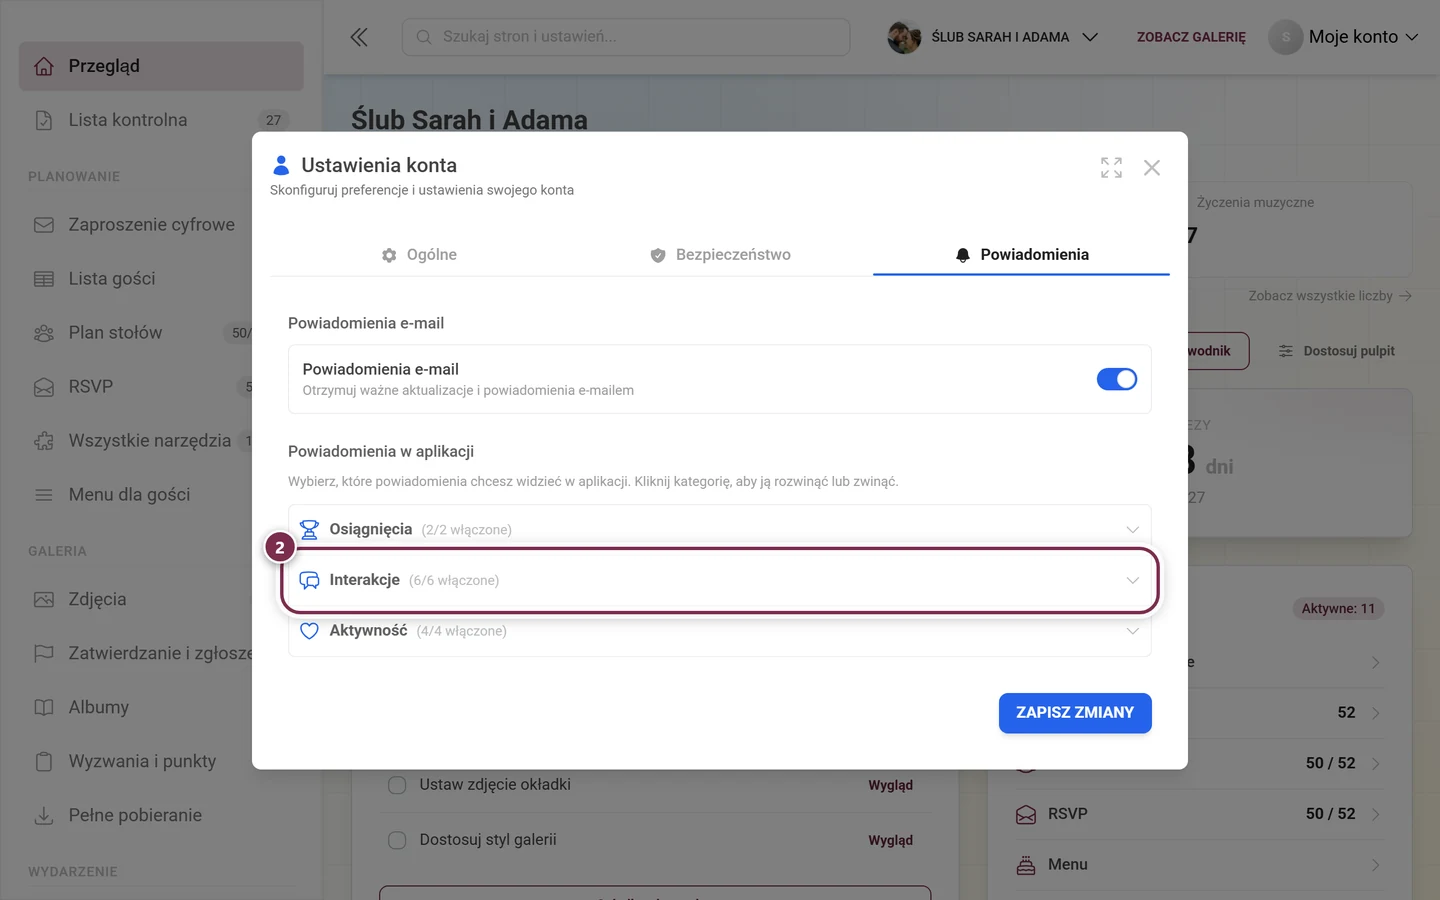The image size is (1440, 900).
Task: Click the people icon for Plan stołów
Action: point(44,333)
